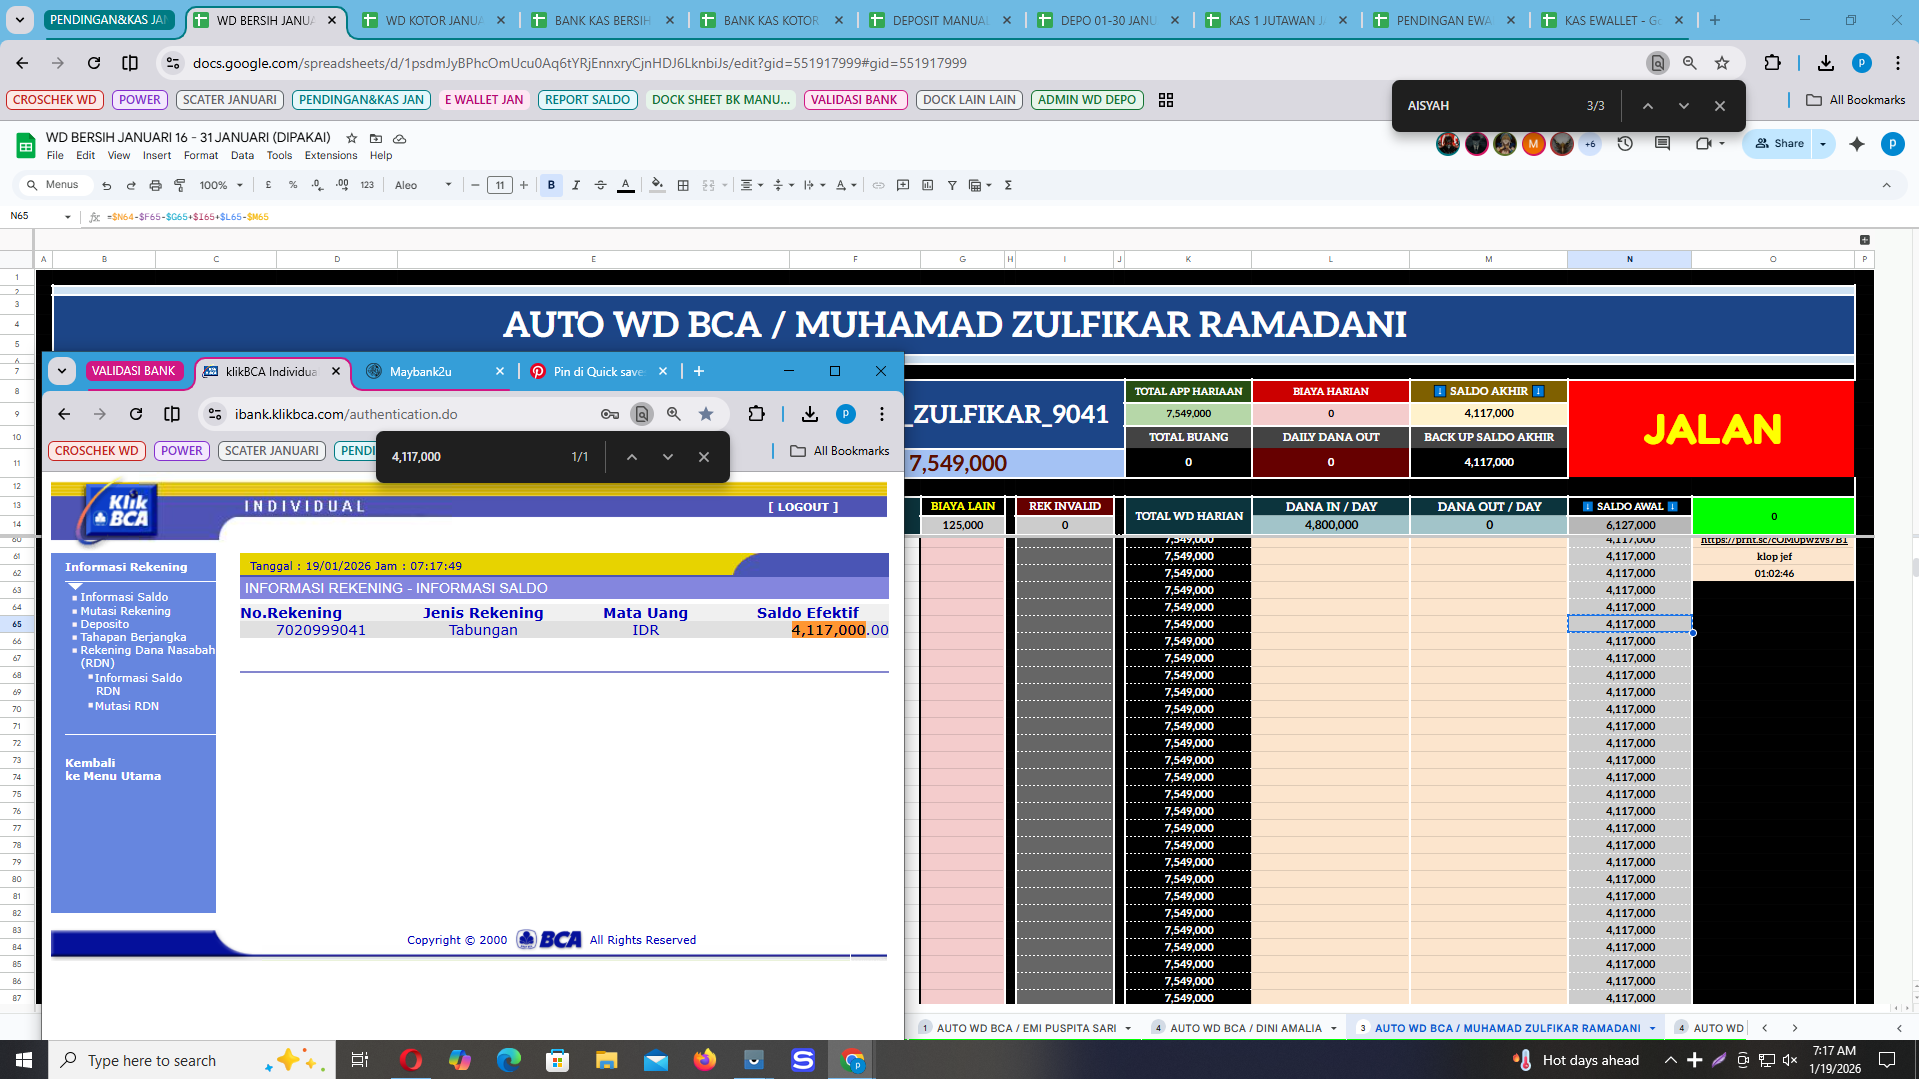Activate the paint format tool

pos(180,185)
